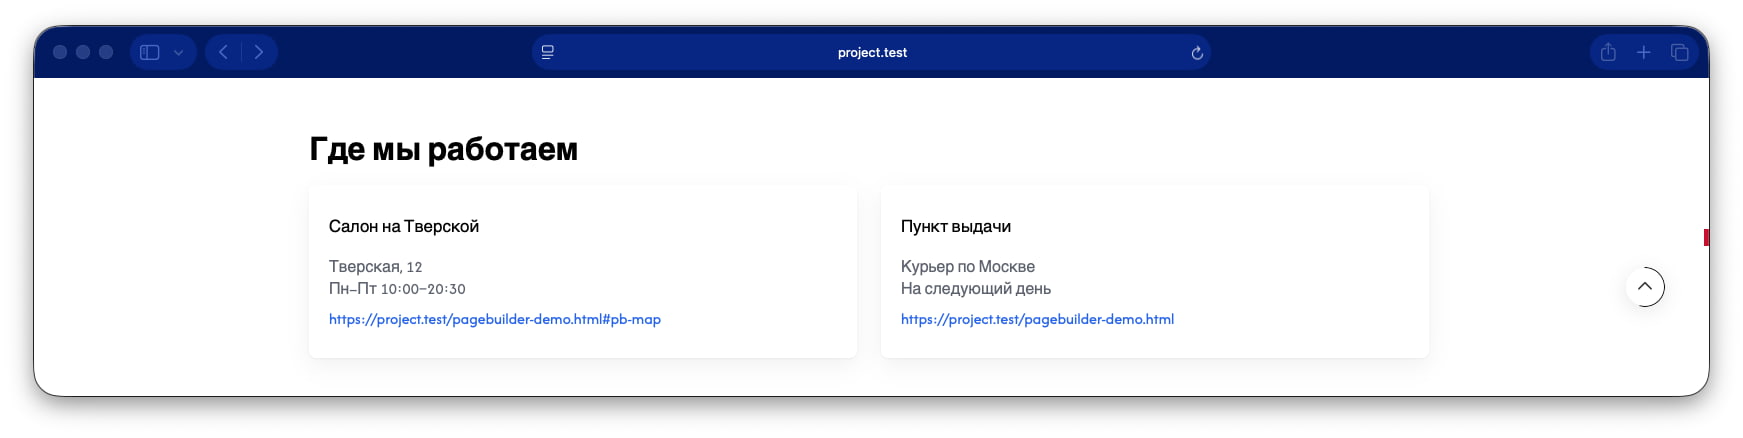Toggle the Safari sidebar icon
This screenshot has width=1743, height=438.
point(150,52)
